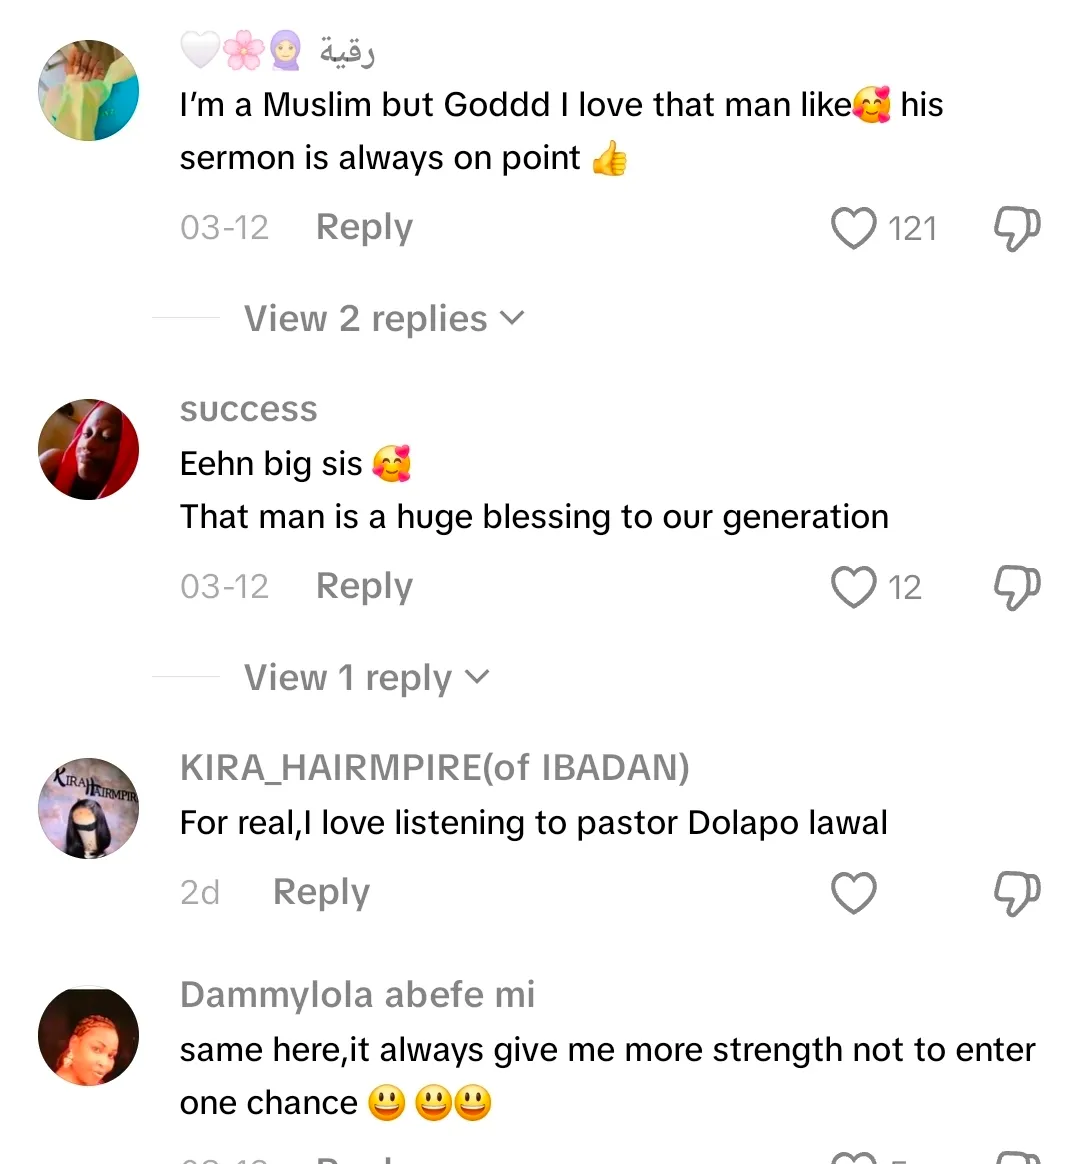Open success's red hijab profile avatar
The width and height of the screenshot is (1080, 1164).
click(88, 449)
